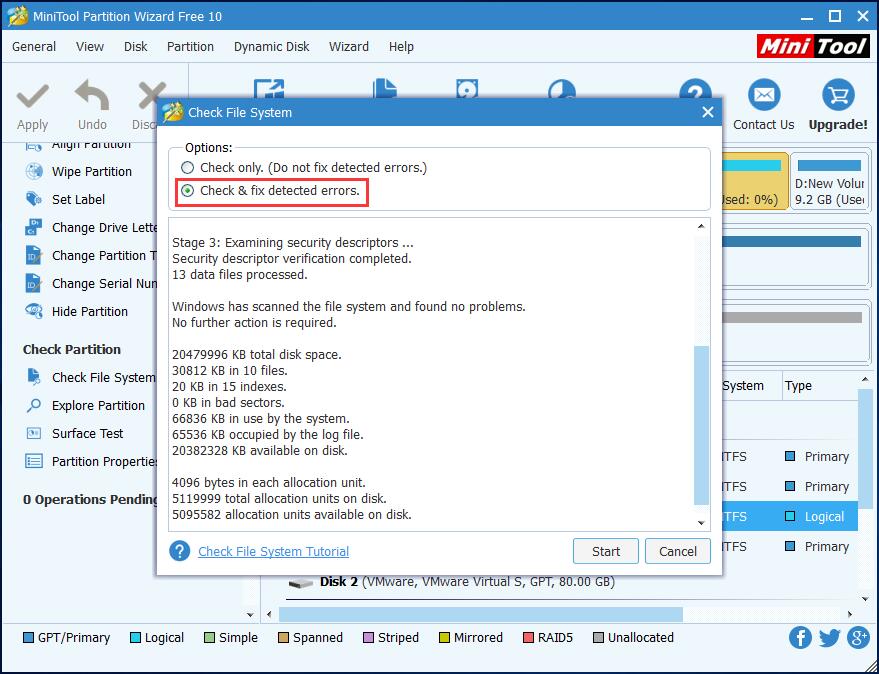Click the results log vertical scrollbar thumb

(701, 425)
